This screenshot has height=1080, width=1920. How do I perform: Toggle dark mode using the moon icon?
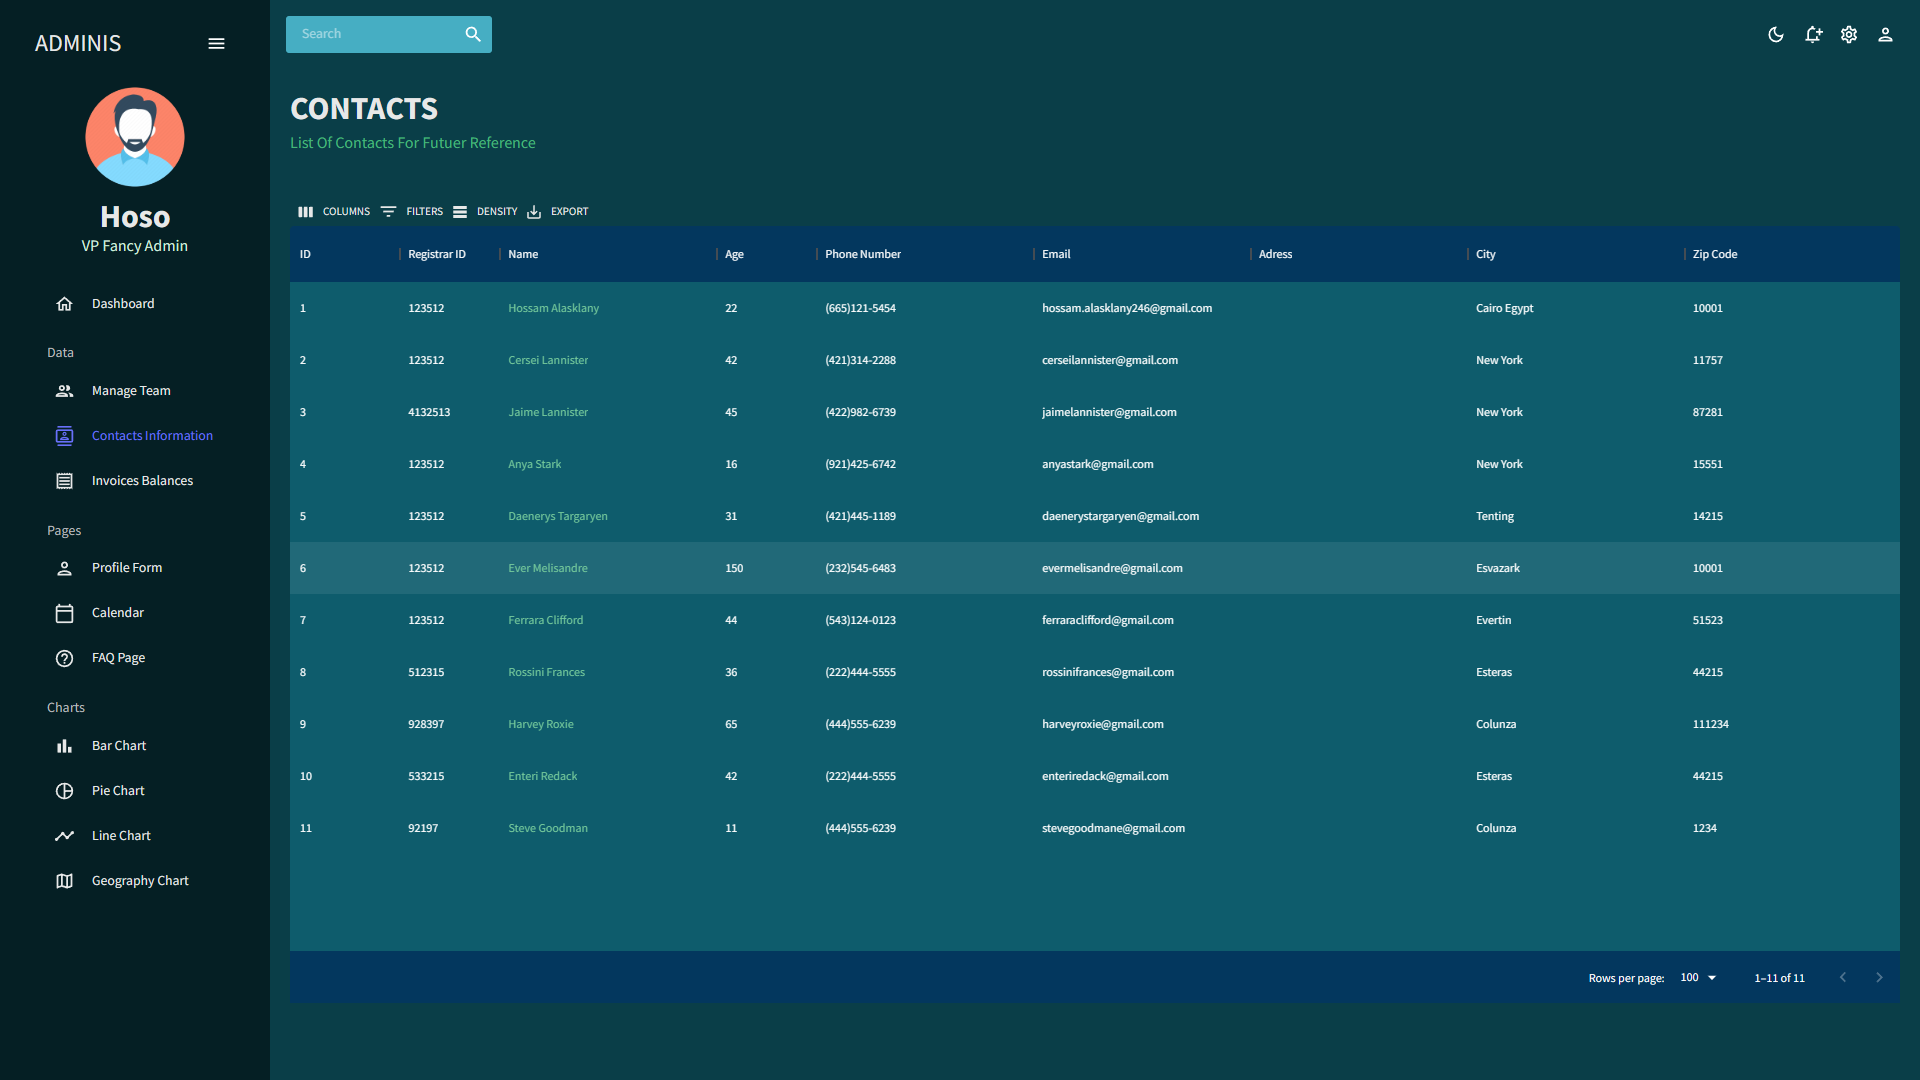pyautogui.click(x=1776, y=34)
